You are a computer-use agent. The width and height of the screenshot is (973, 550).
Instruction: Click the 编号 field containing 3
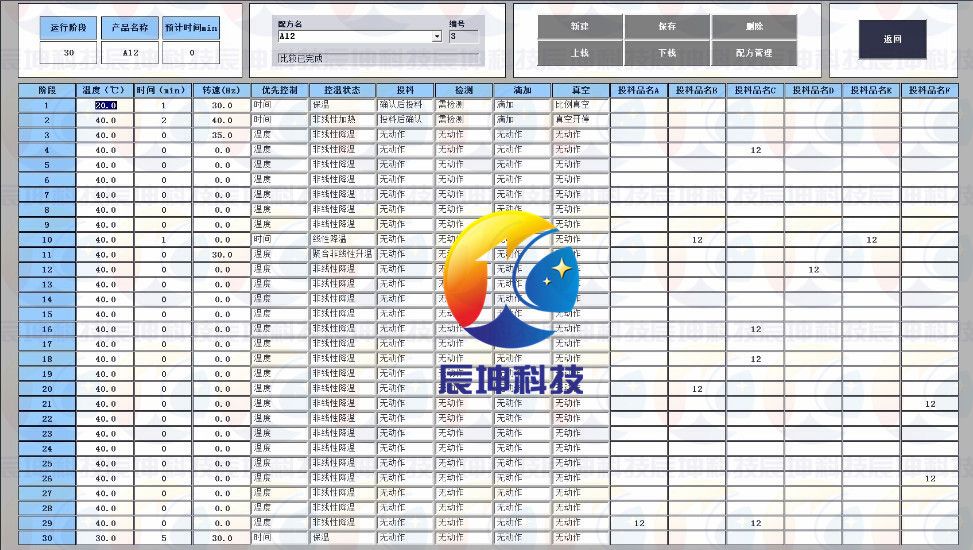coord(463,37)
